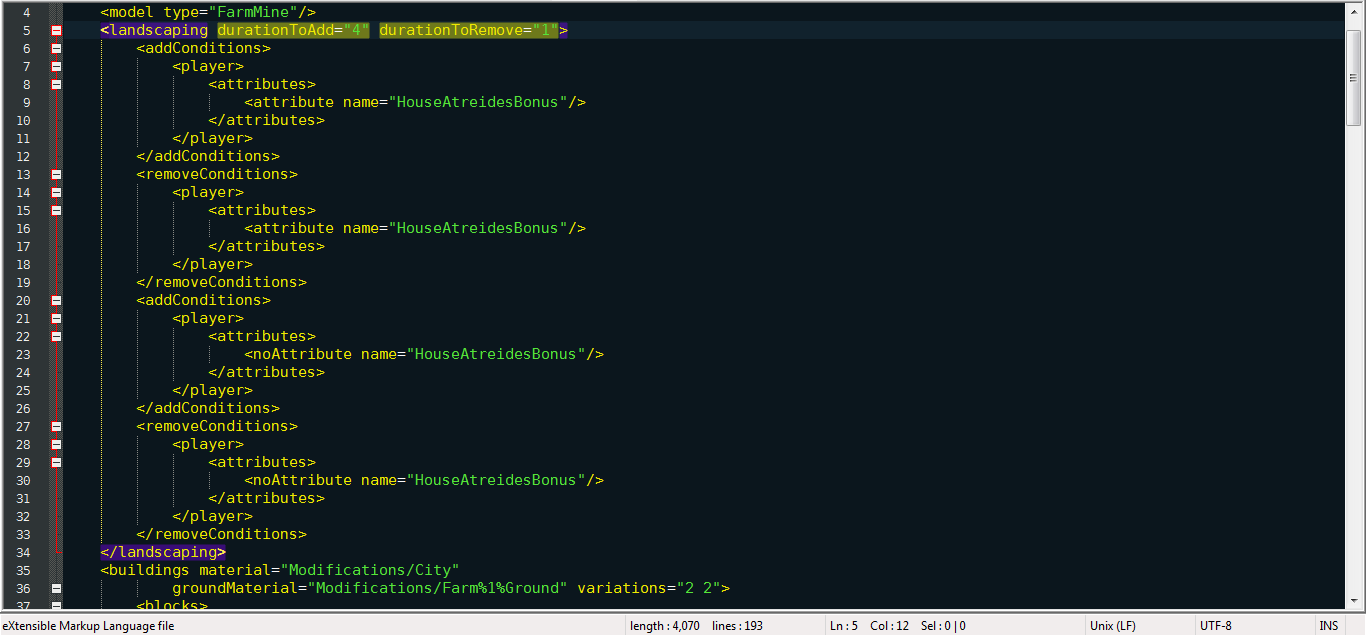The width and height of the screenshot is (1366, 635).
Task: Collapse the player block on line 21
Action: click(x=56, y=318)
